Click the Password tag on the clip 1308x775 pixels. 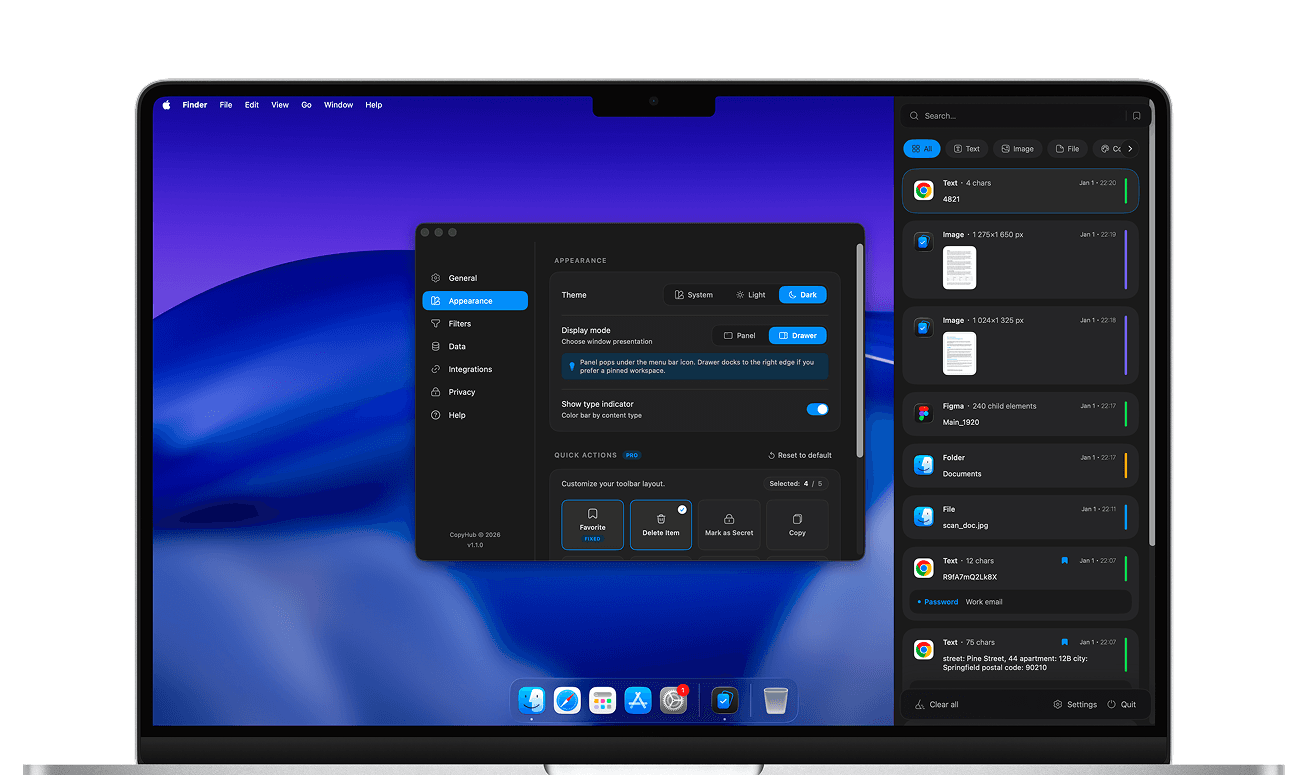click(x=938, y=602)
